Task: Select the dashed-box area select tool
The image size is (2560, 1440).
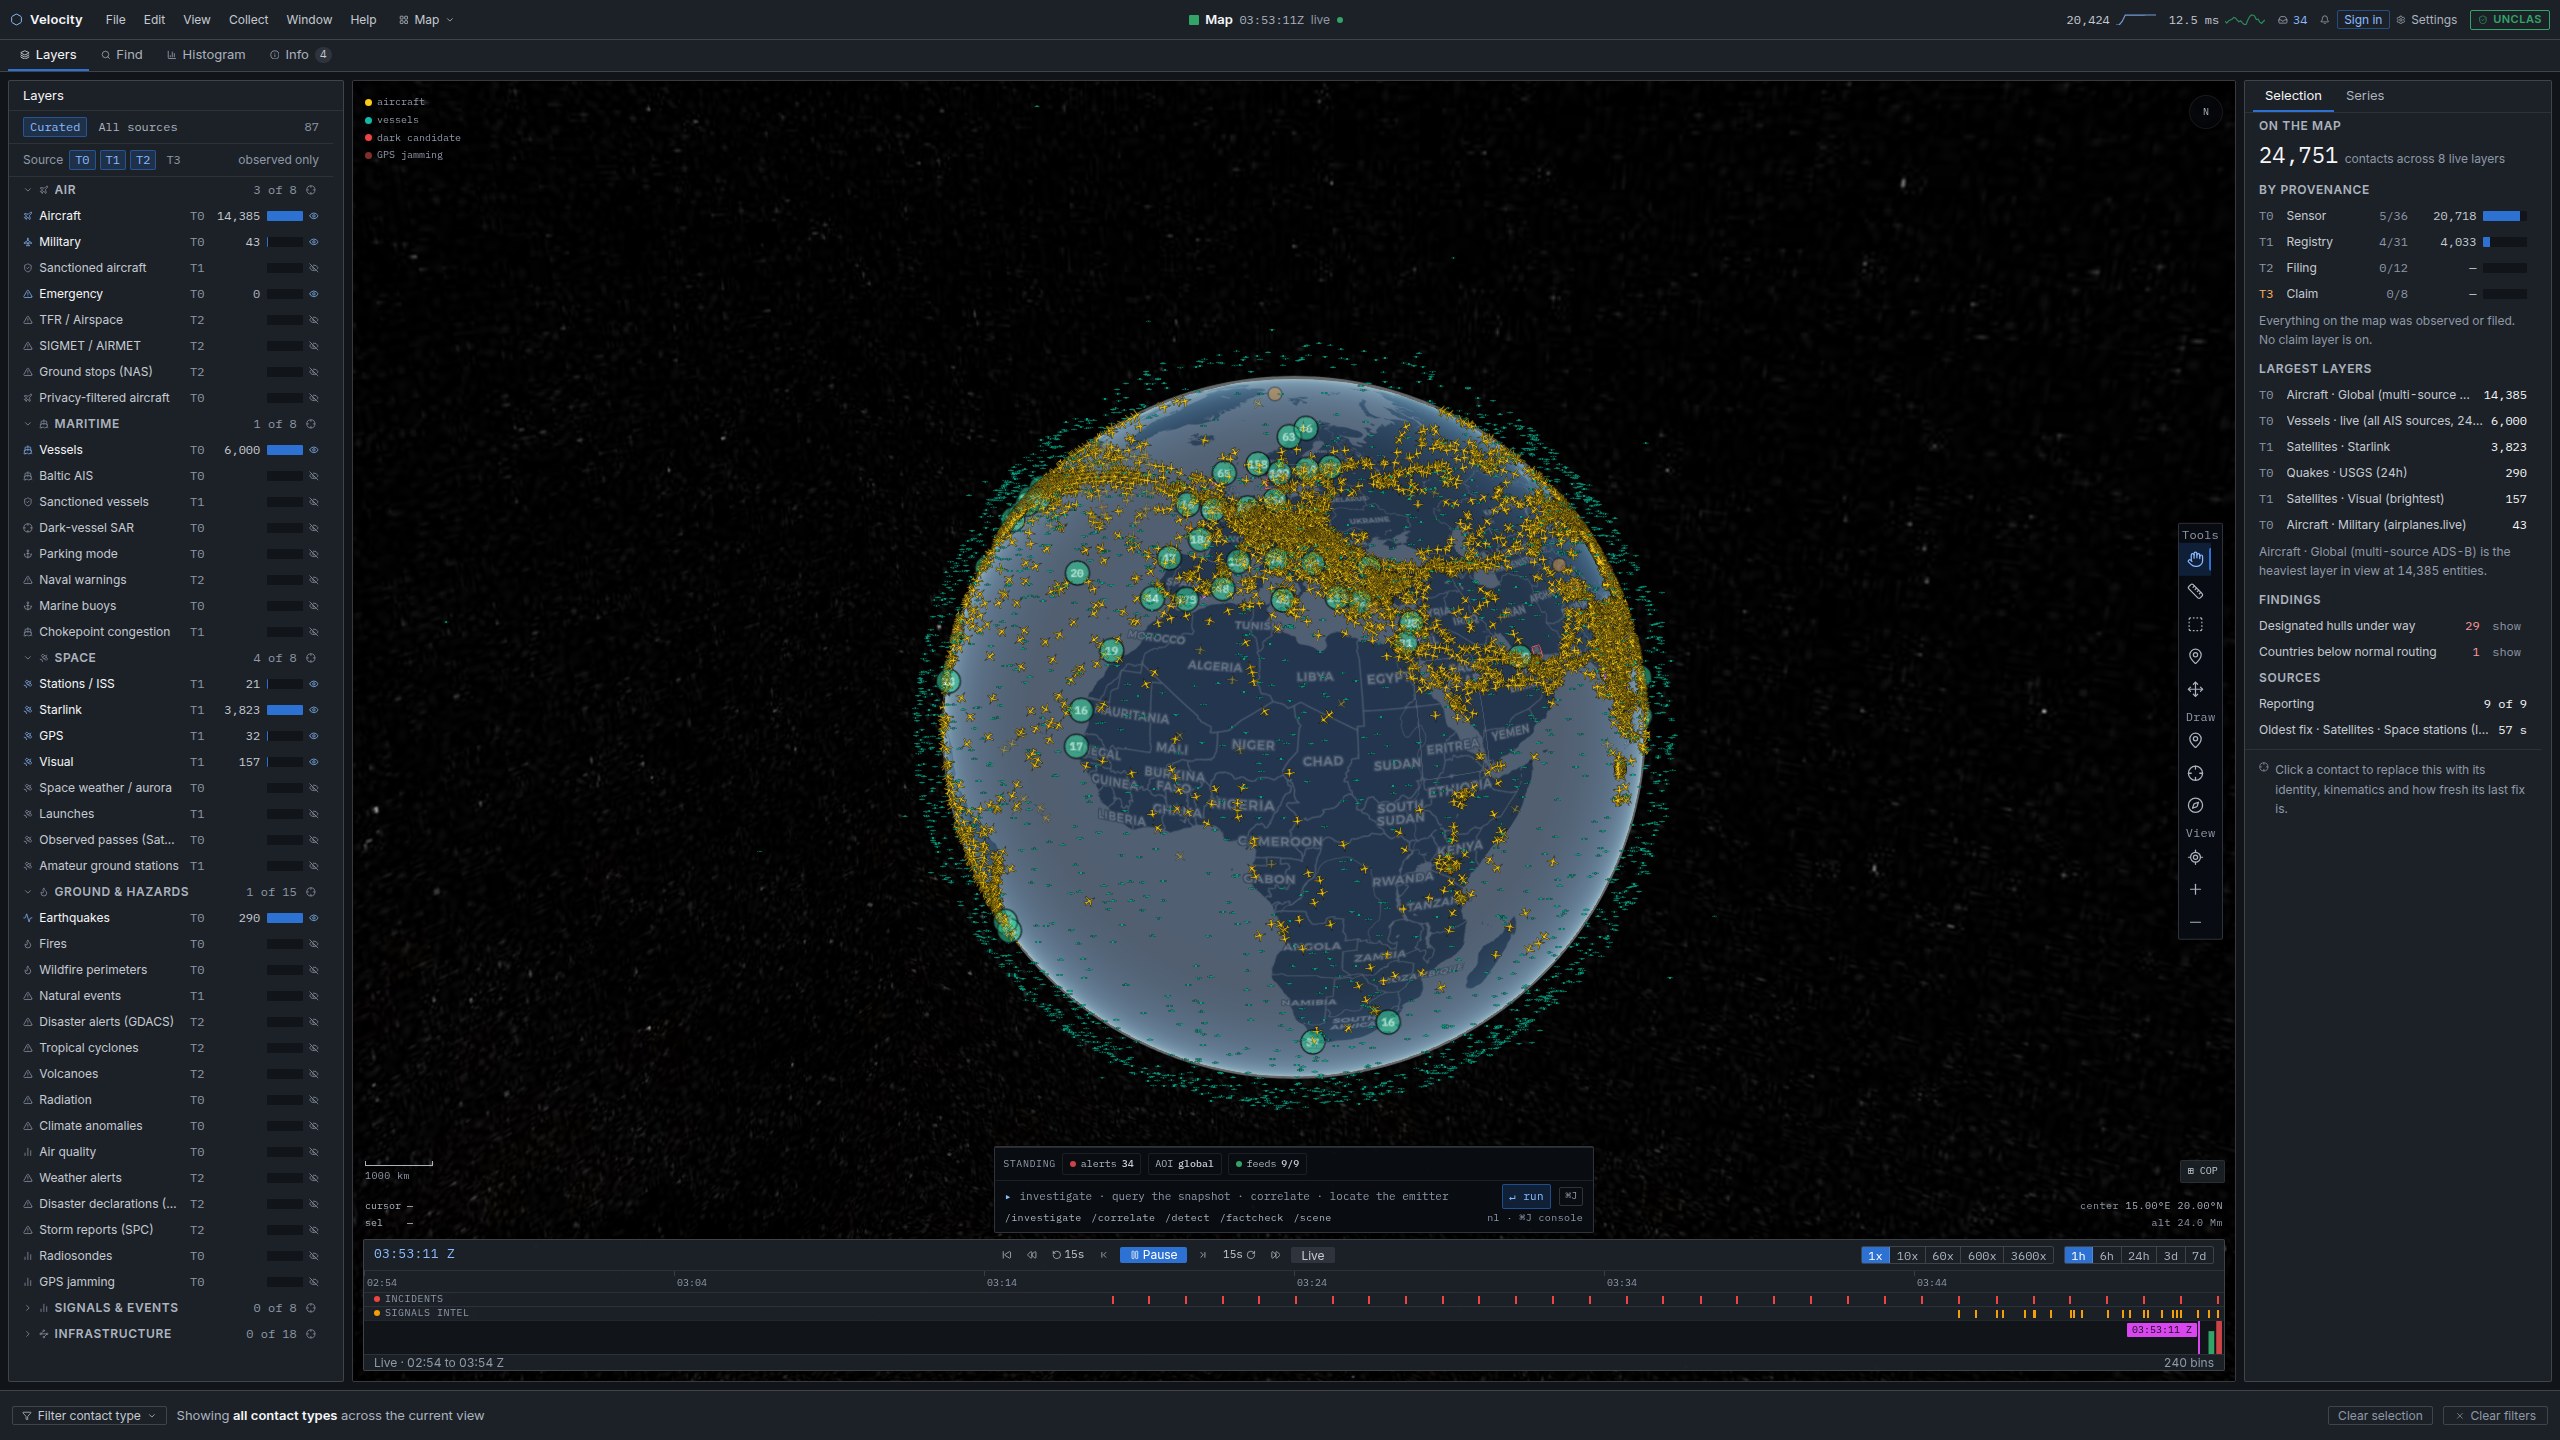Action: (2195, 624)
